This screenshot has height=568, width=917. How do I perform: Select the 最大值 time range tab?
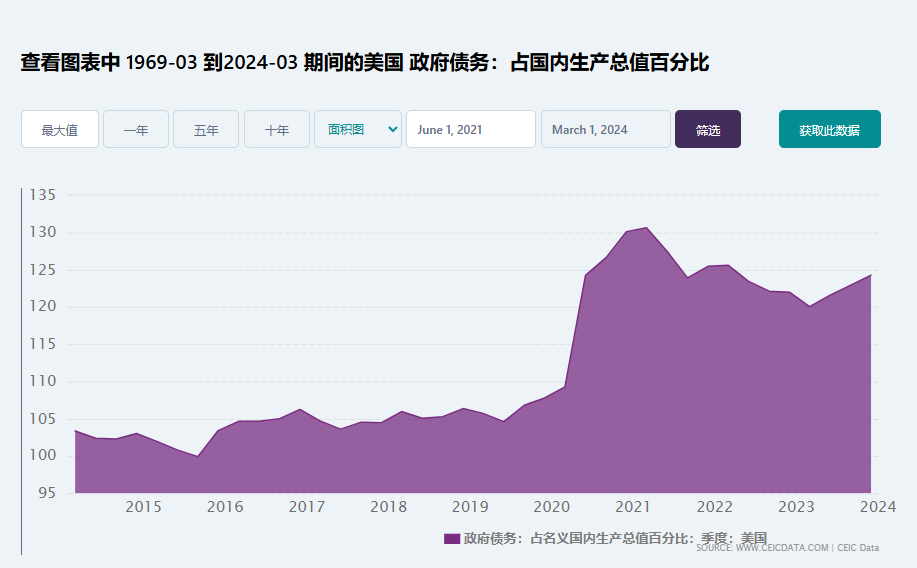point(60,130)
